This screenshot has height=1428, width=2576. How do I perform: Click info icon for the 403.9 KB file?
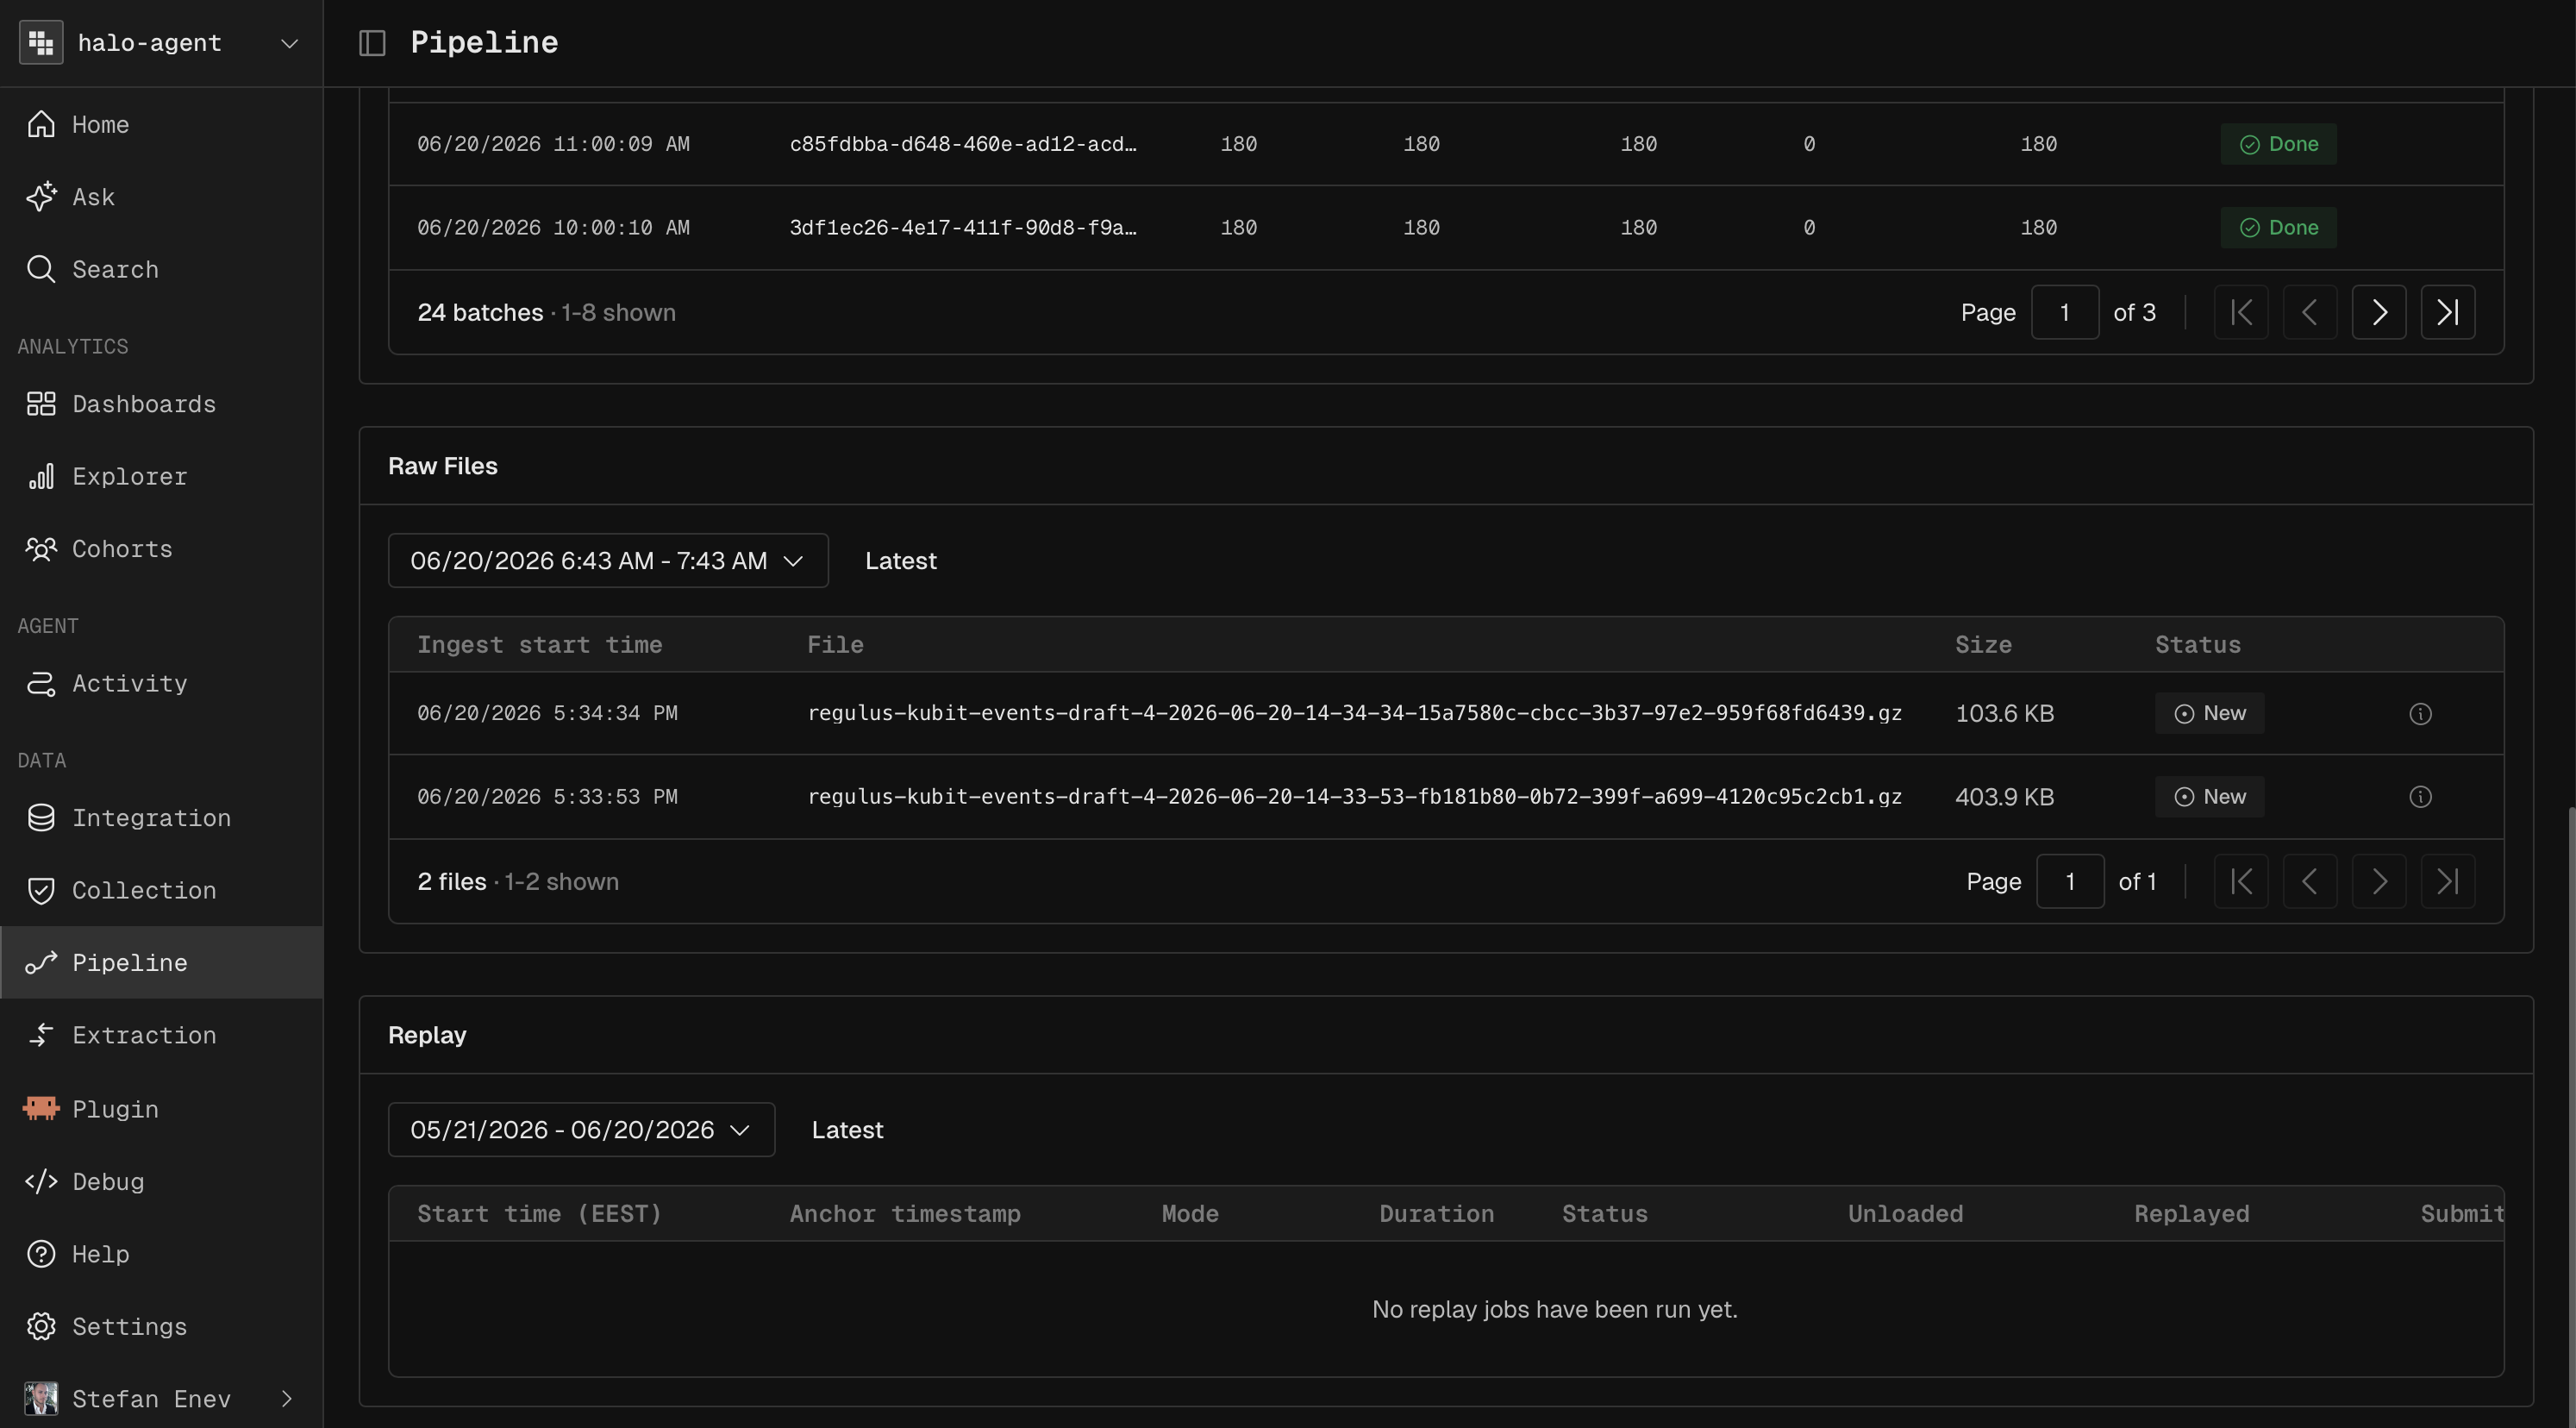point(2420,797)
